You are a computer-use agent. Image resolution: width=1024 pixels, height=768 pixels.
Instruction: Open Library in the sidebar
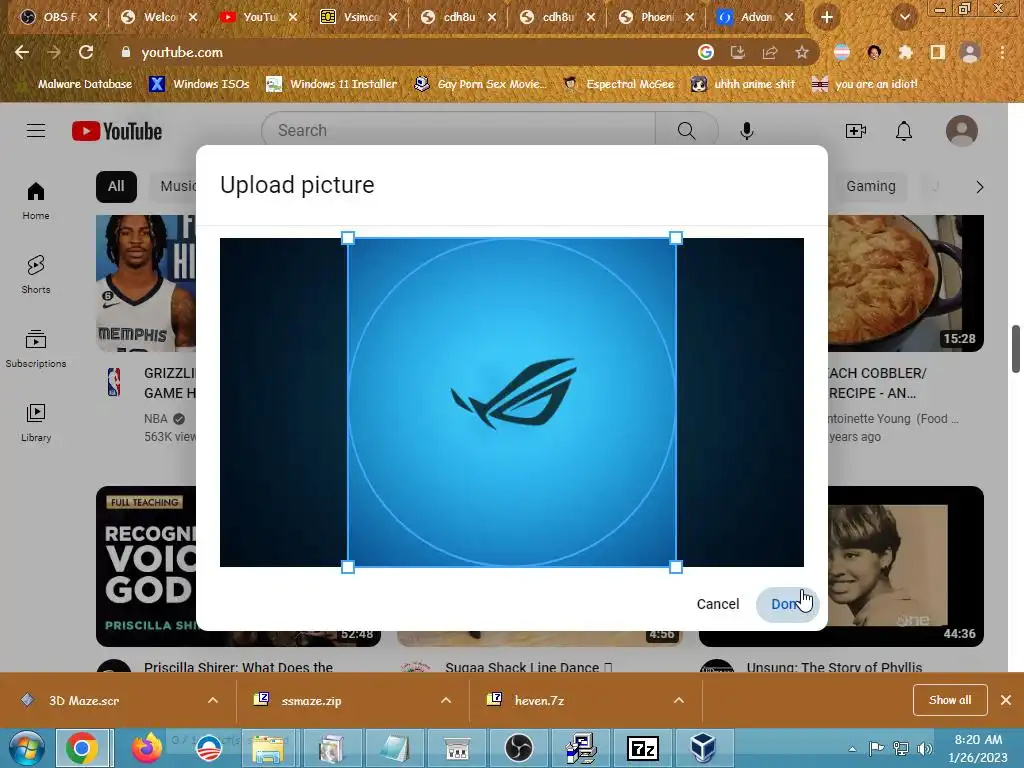pyautogui.click(x=36, y=423)
